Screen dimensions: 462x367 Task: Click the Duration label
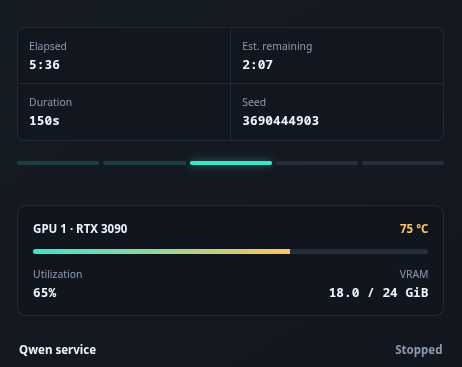click(50, 102)
